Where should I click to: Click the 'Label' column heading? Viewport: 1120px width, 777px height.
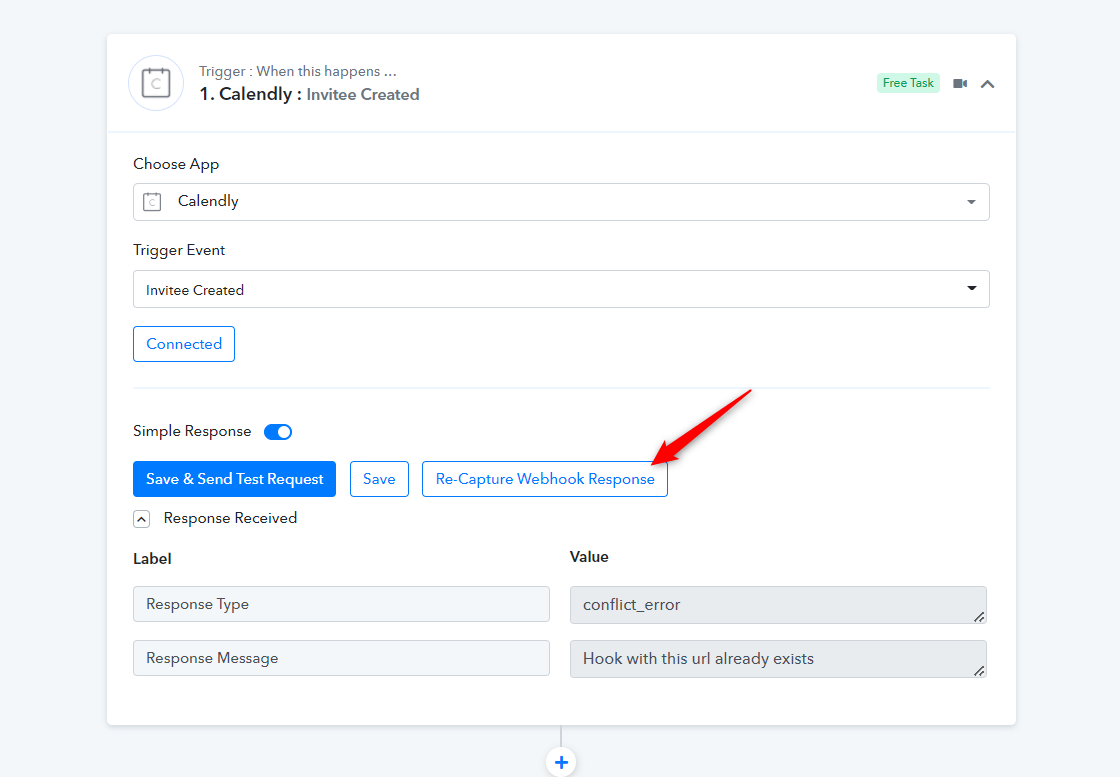pyautogui.click(x=152, y=558)
